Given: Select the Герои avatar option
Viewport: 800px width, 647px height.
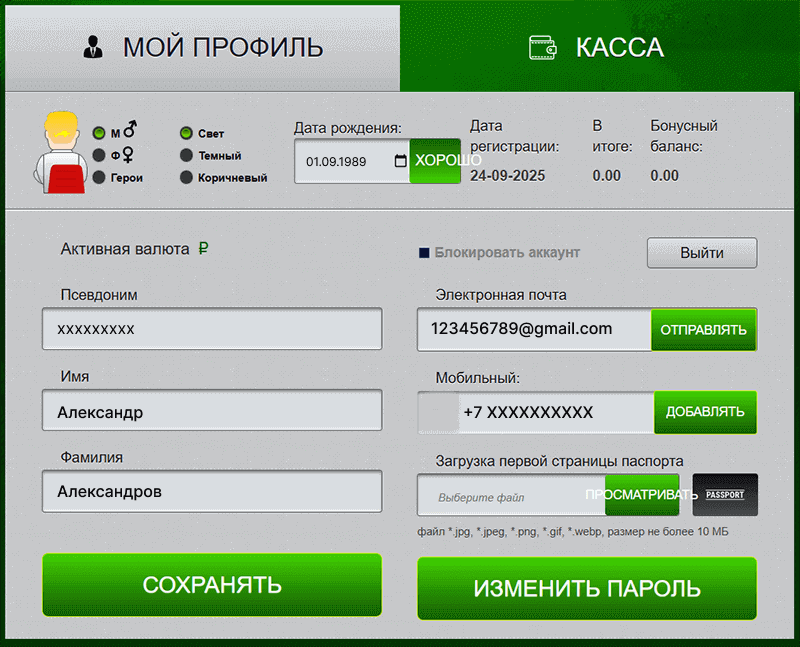Looking at the screenshot, I should click(100, 176).
